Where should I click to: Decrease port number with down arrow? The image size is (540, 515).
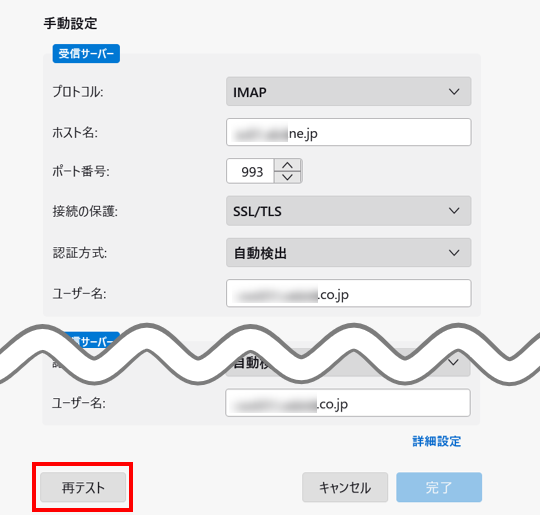pyautogui.click(x=288, y=177)
